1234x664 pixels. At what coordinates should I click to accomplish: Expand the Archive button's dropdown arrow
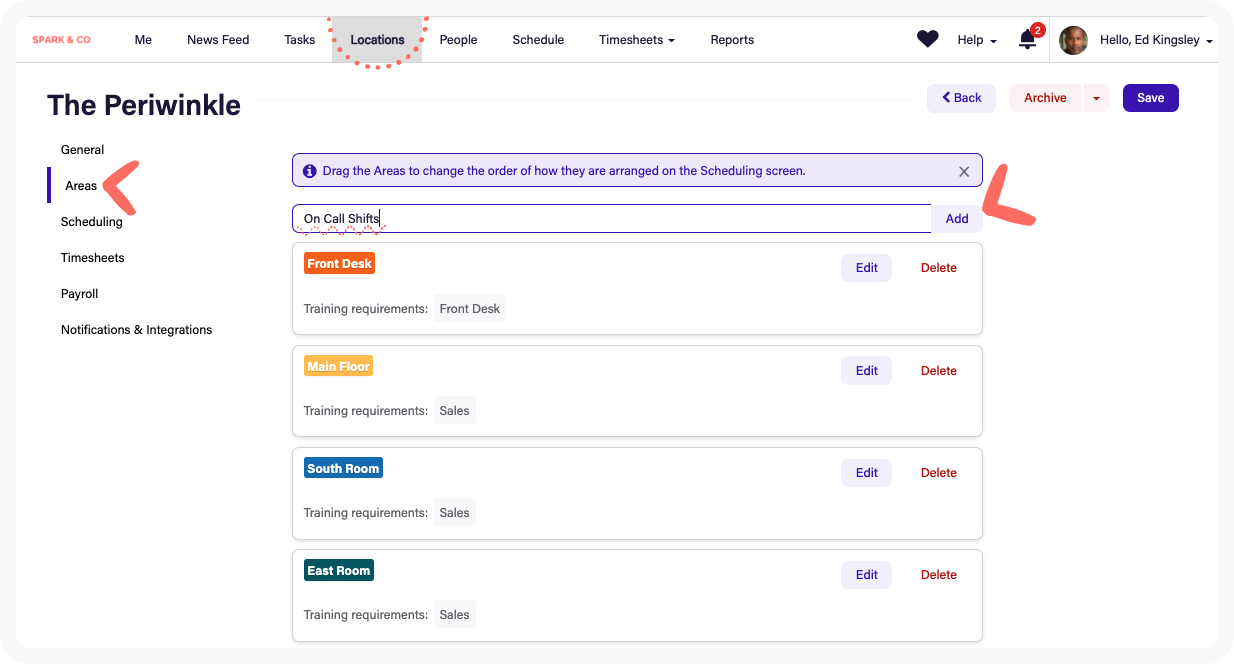pos(1096,98)
